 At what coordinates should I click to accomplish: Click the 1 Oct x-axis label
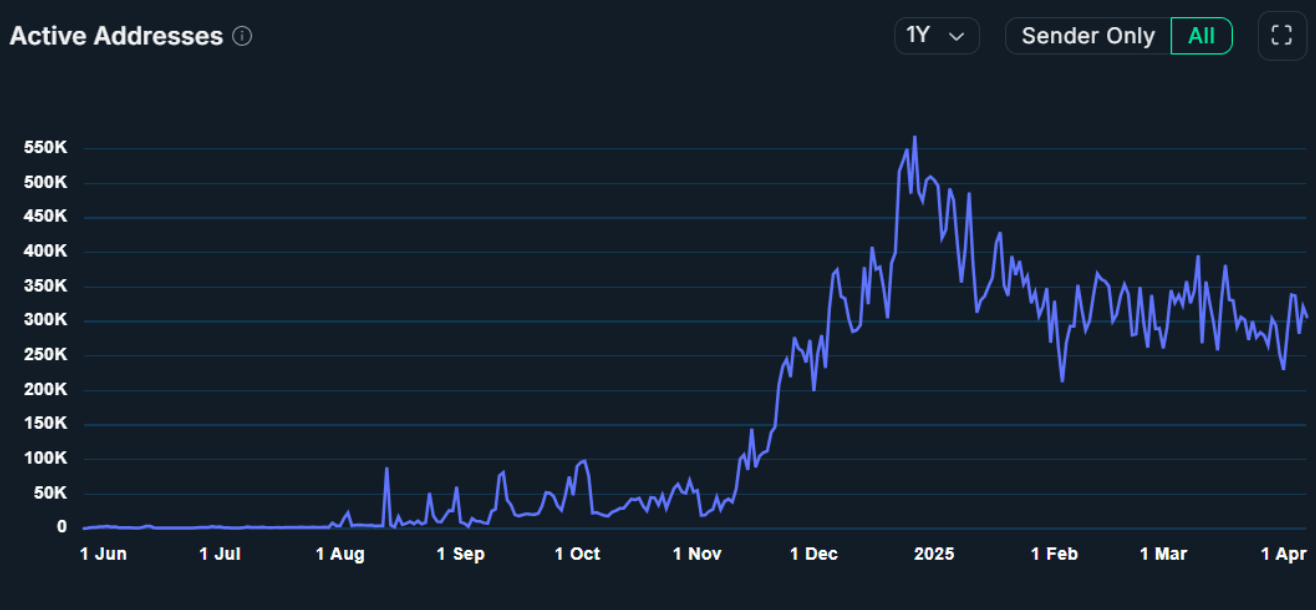tap(577, 554)
